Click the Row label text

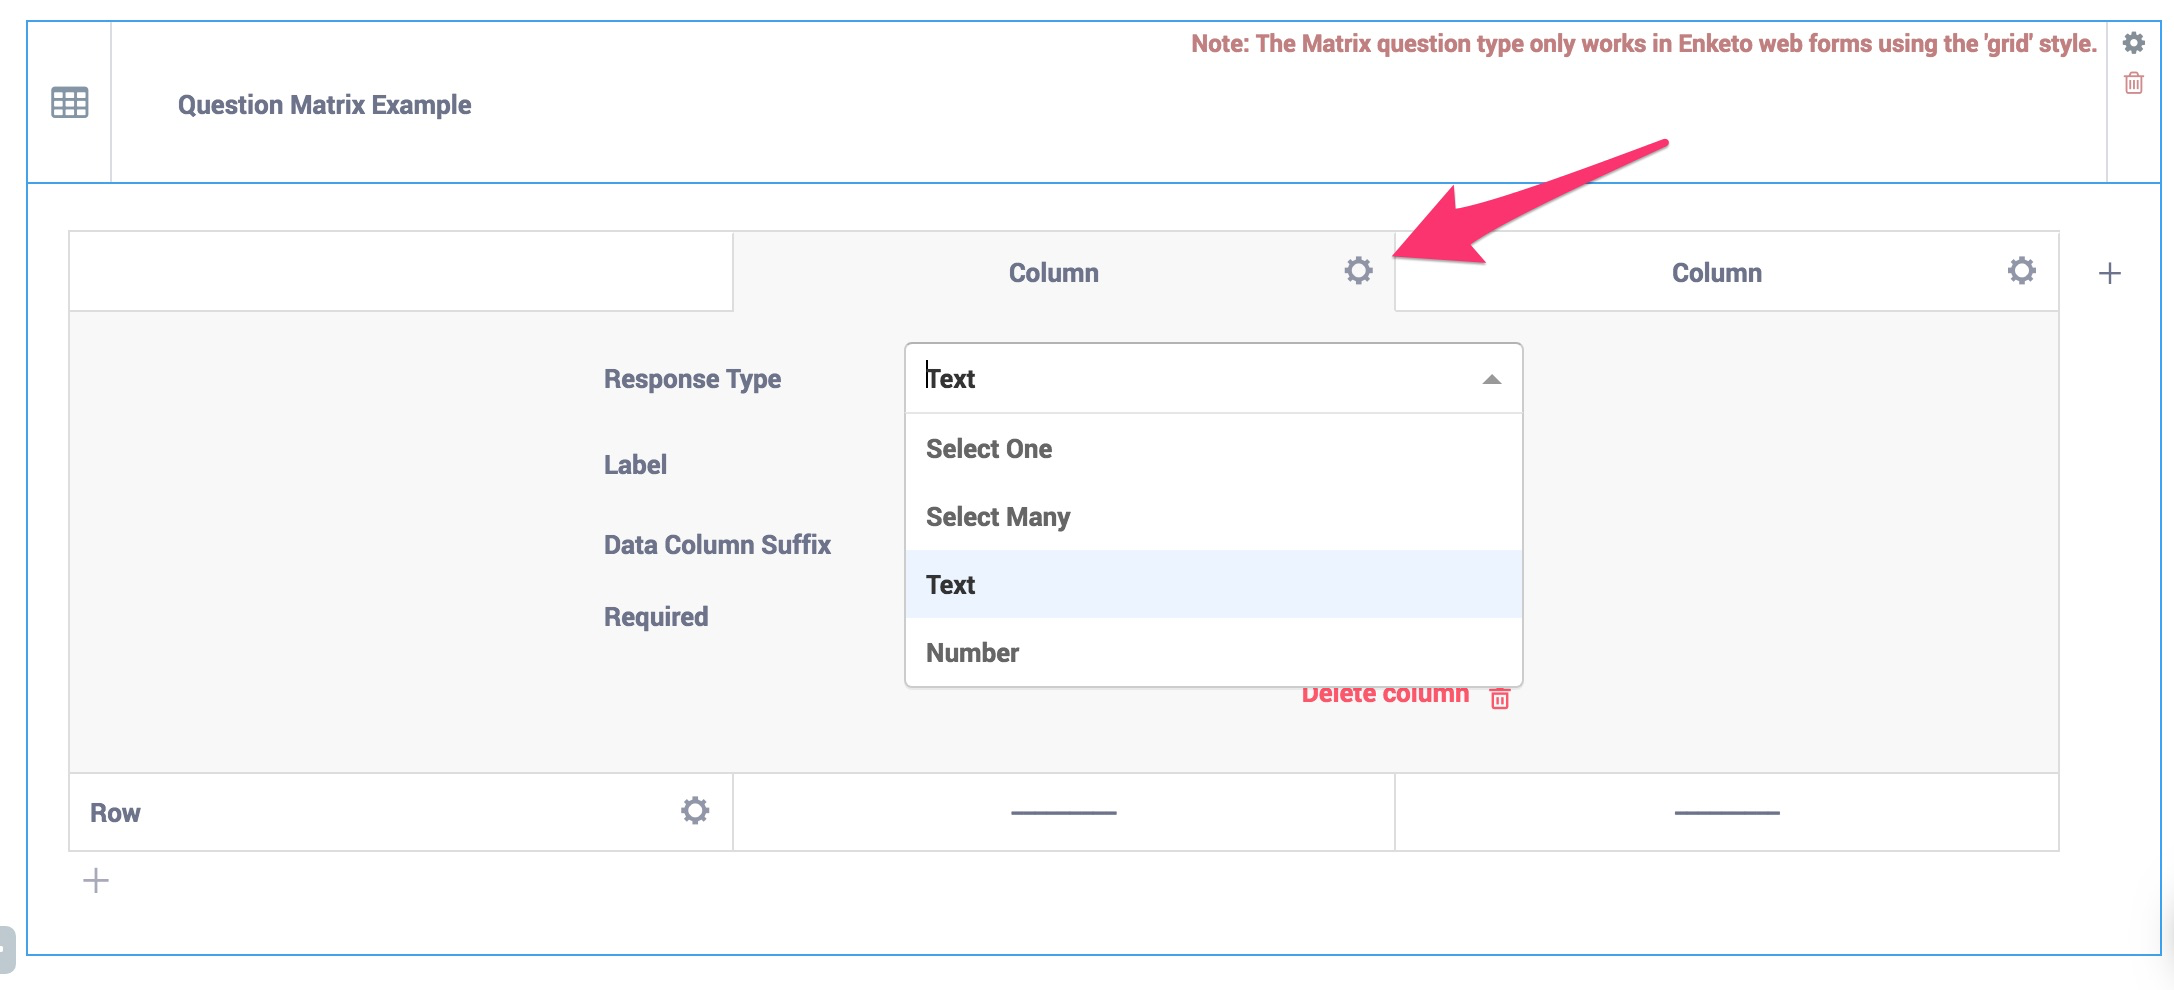[x=115, y=813]
